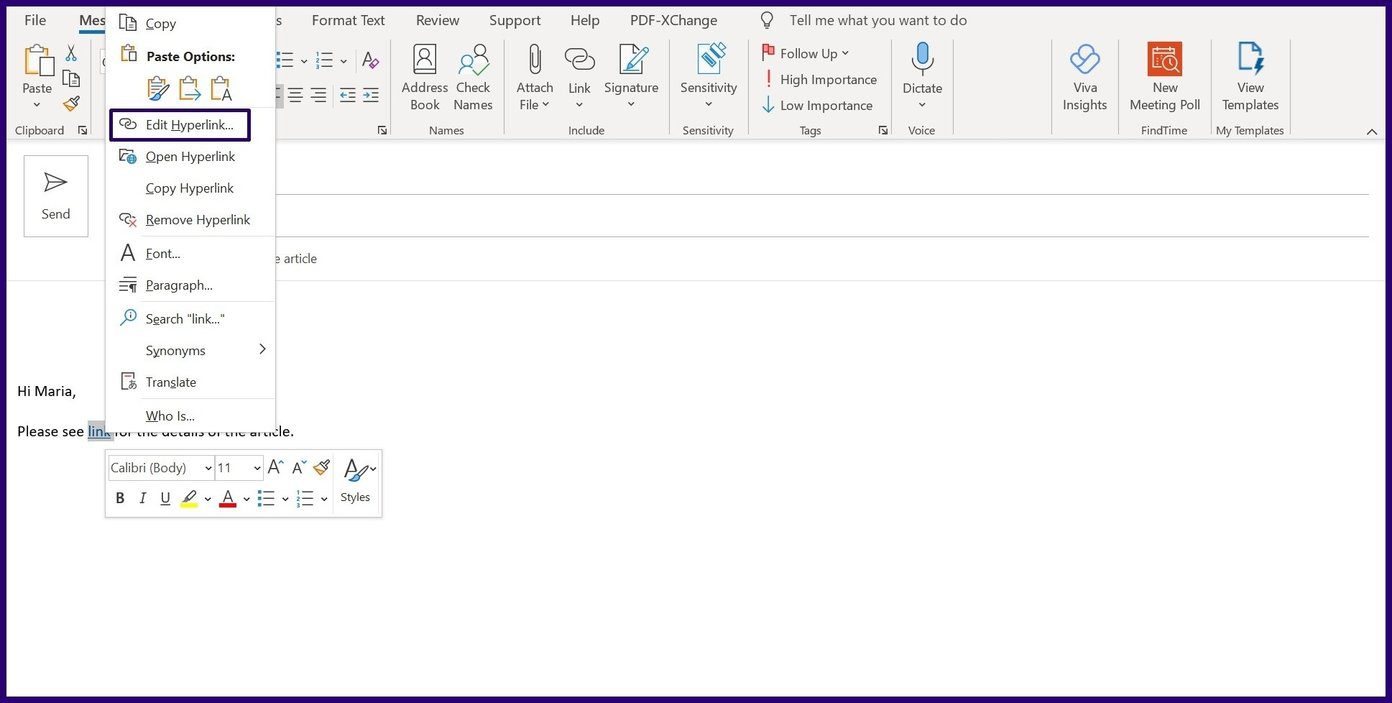Toggle Italic in the mini toolbar
1392x703 pixels.
(142, 498)
